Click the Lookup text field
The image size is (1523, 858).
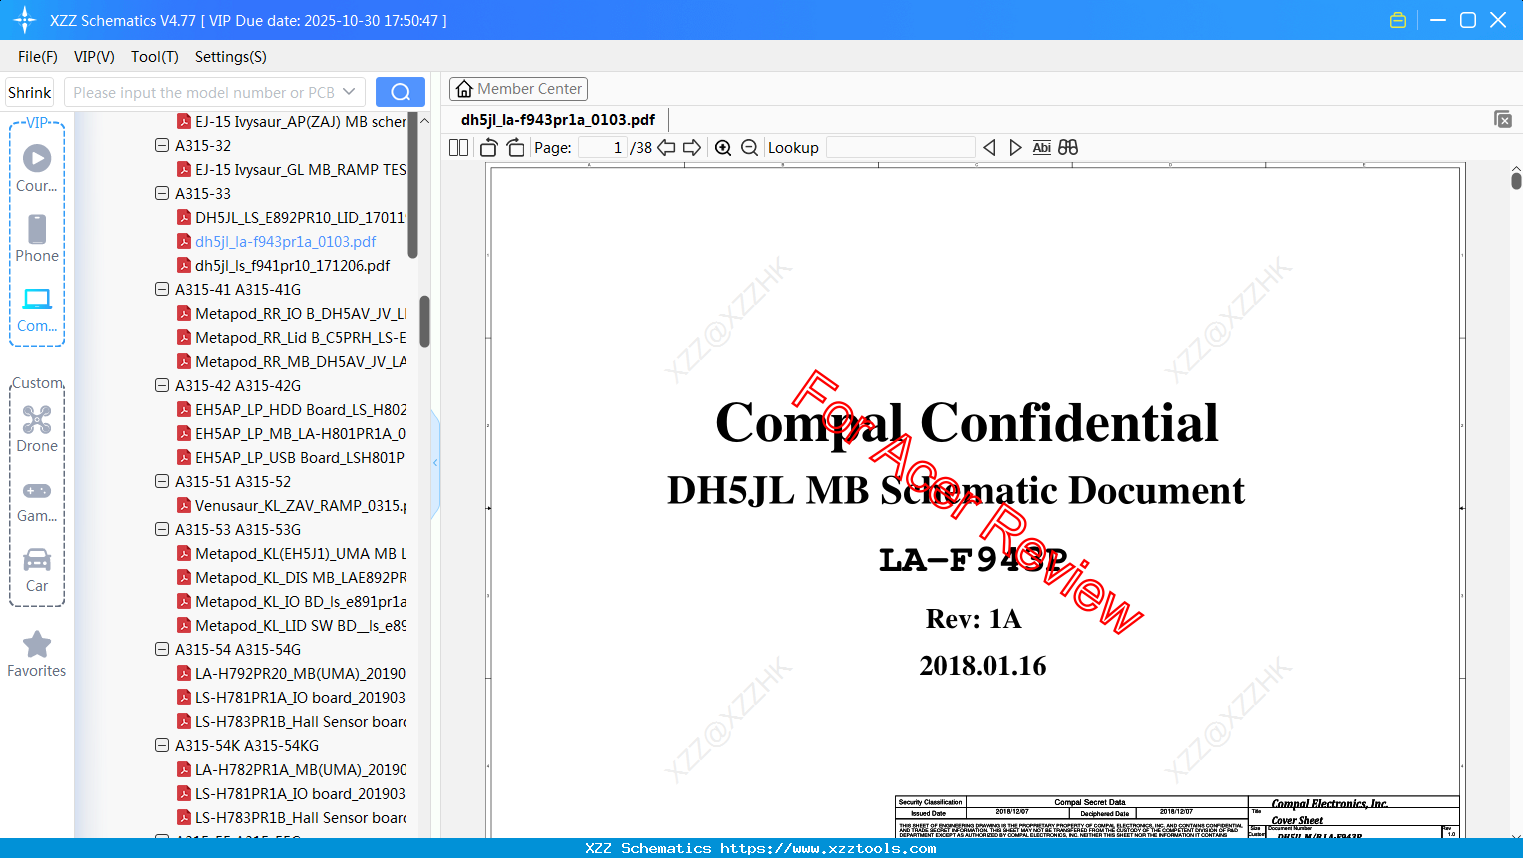(x=901, y=148)
